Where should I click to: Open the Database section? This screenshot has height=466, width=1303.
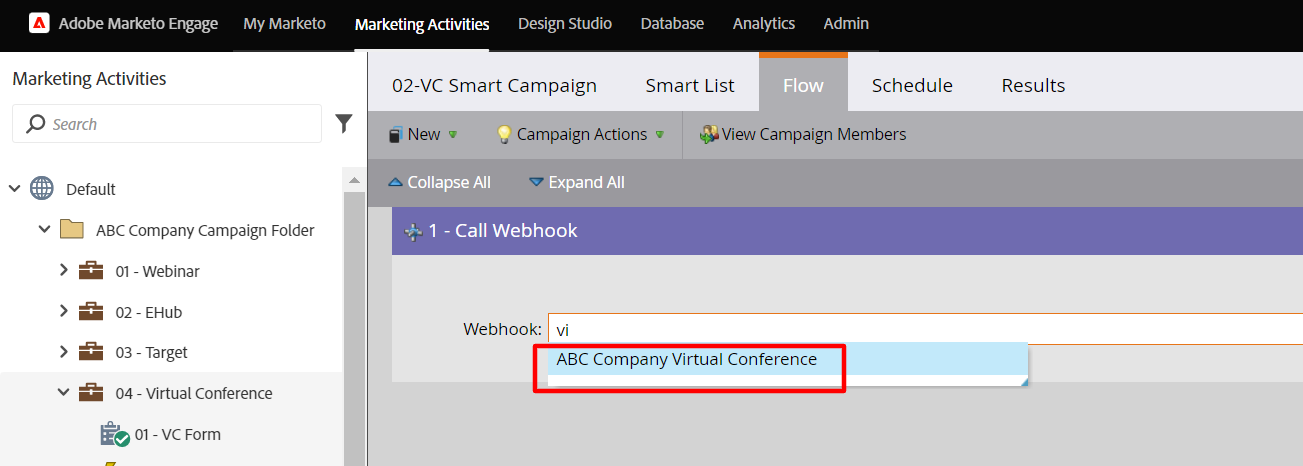(x=672, y=24)
